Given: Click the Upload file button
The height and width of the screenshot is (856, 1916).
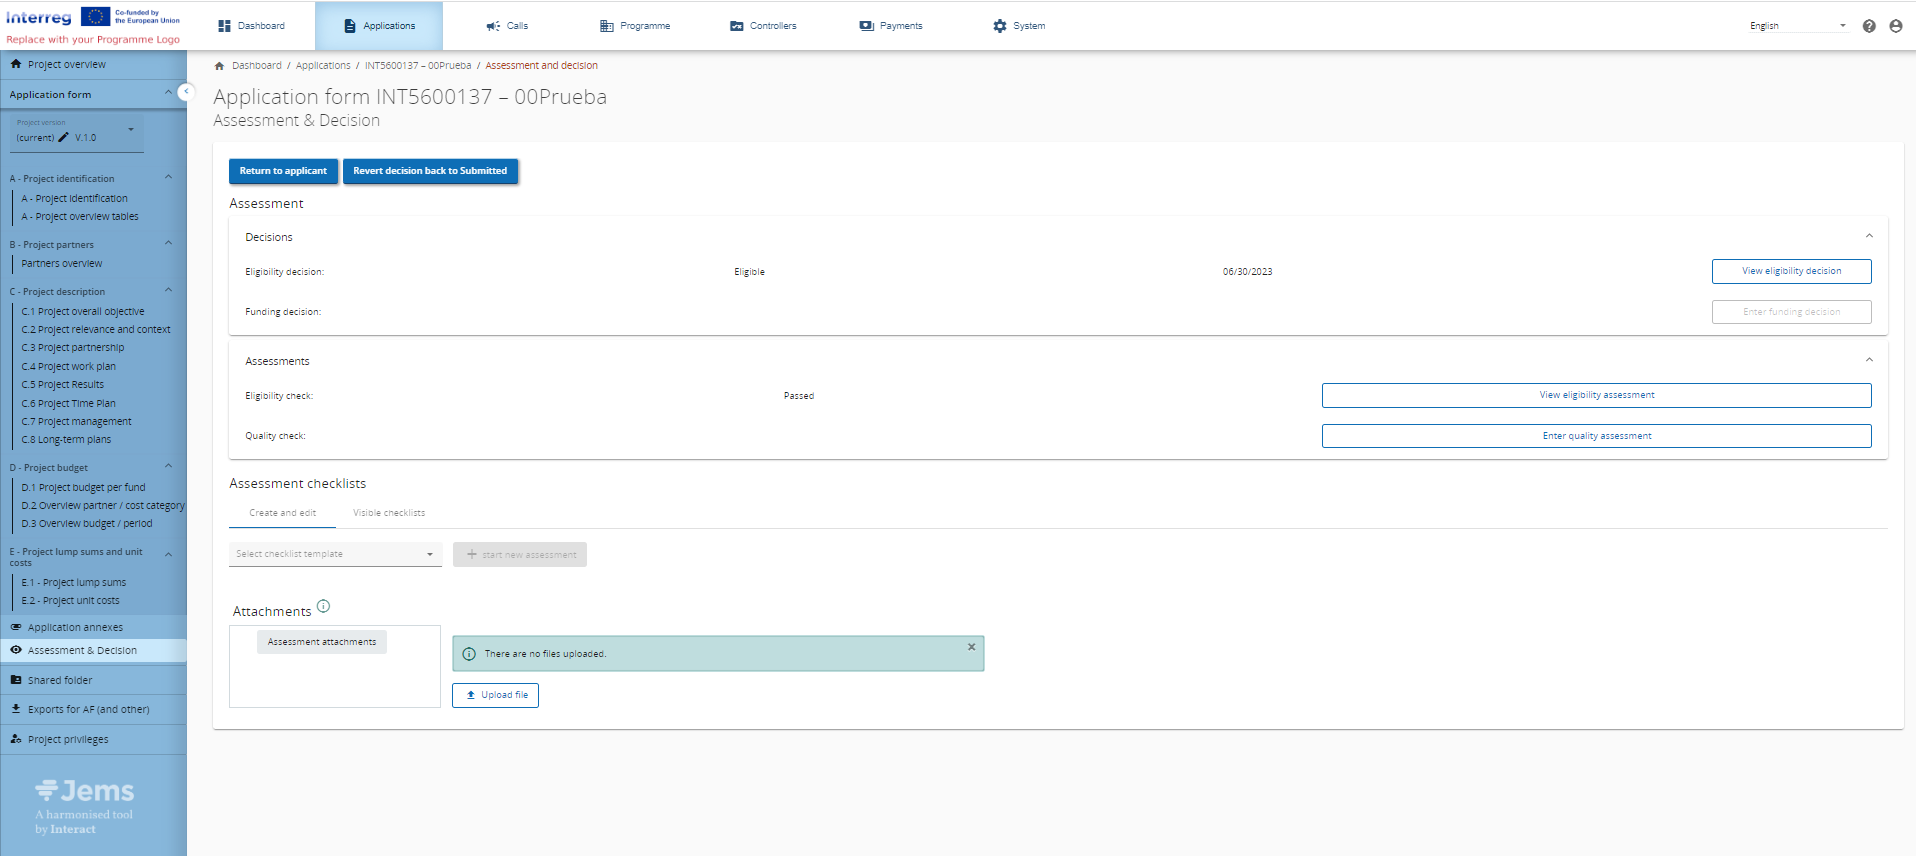Looking at the screenshot, I should click(x=495, y=695).
